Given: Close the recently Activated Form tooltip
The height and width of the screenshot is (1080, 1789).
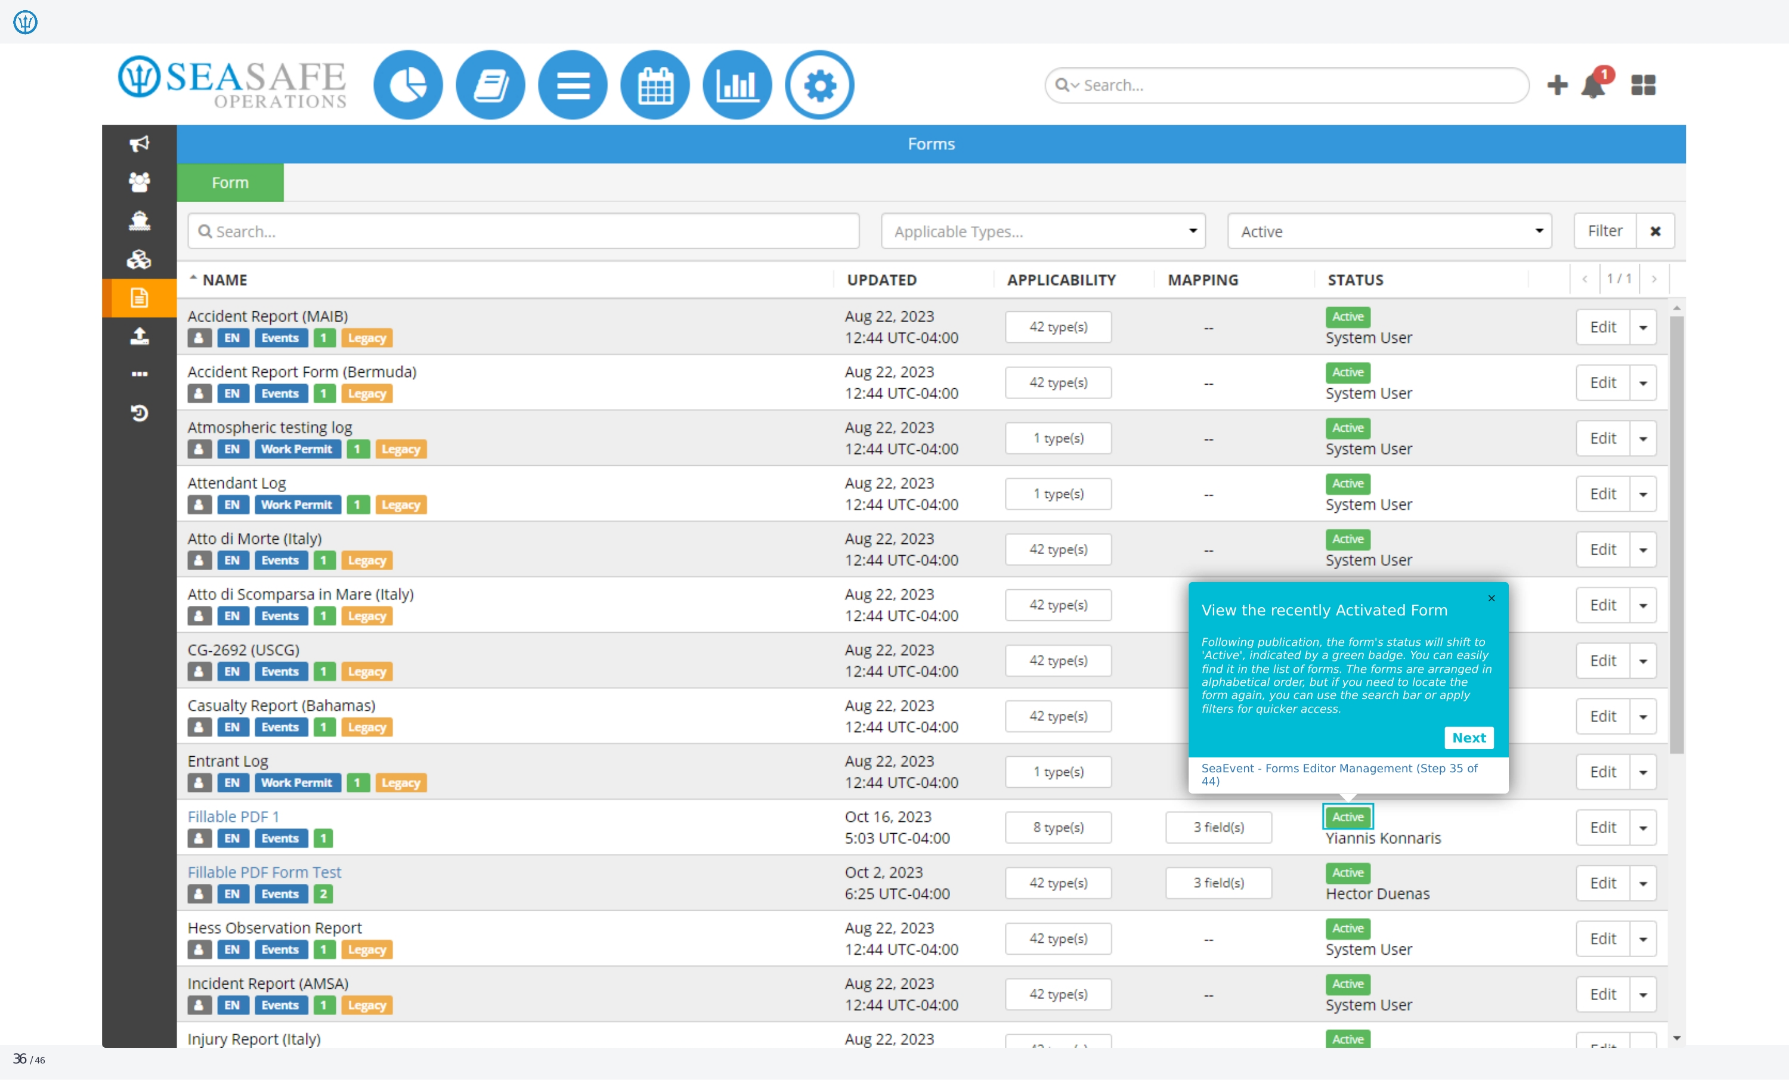Looking at the screenshot, I should tap(1491, 598).
